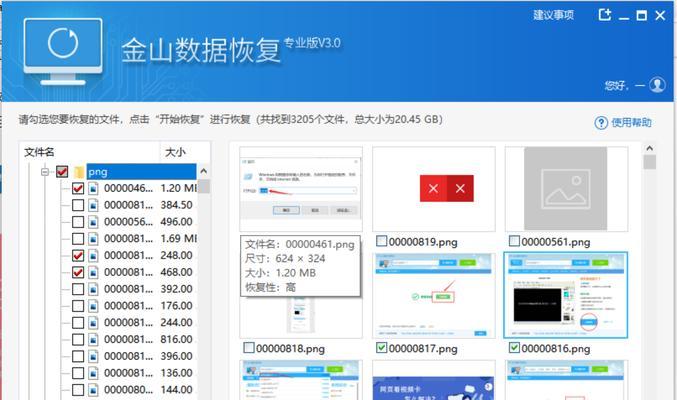677x400 pixels.
Task: Tick the 00000818.png thumbnail checkbox
Action: tap(249, 348)
